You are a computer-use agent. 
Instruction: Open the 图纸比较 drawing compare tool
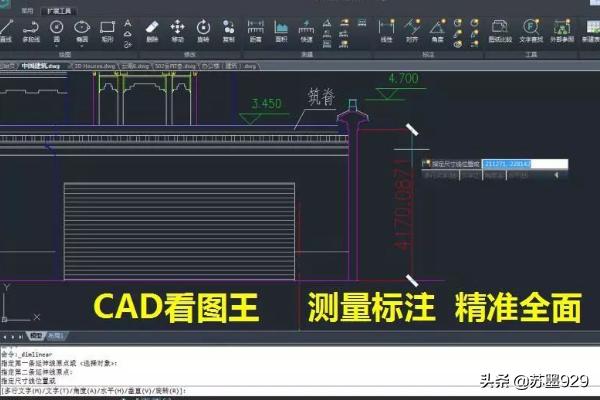pos(500,31)
